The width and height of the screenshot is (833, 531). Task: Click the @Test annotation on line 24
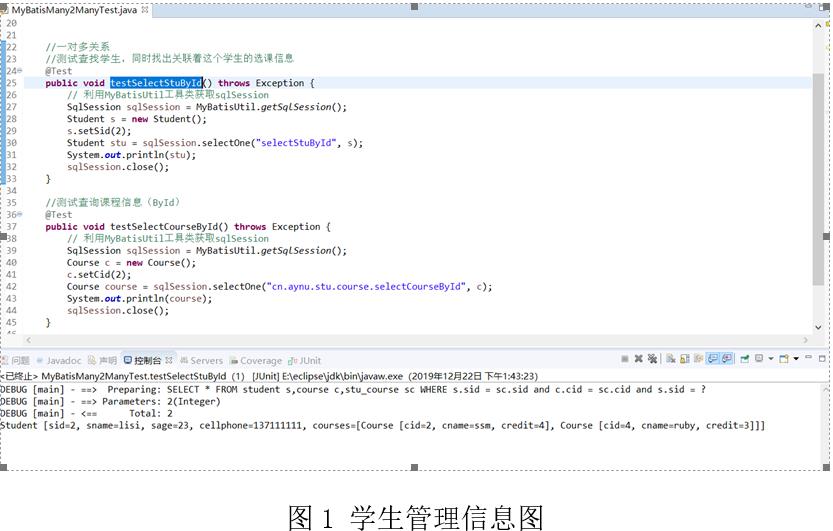point(58,71)
